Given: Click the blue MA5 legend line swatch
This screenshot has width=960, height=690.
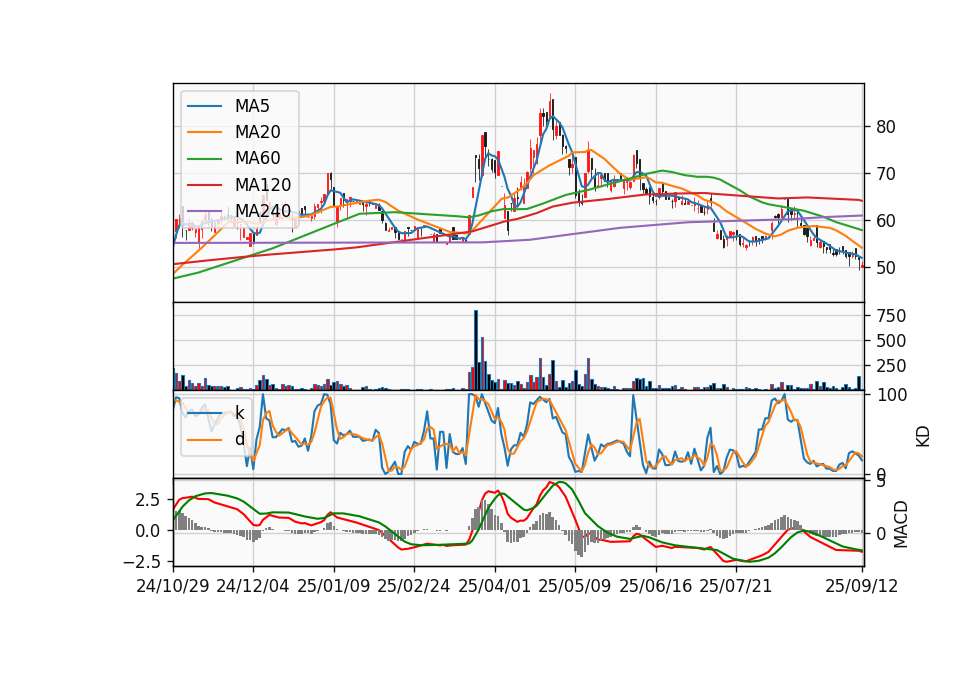Looking at the screenshot, I should pos(204,106).
